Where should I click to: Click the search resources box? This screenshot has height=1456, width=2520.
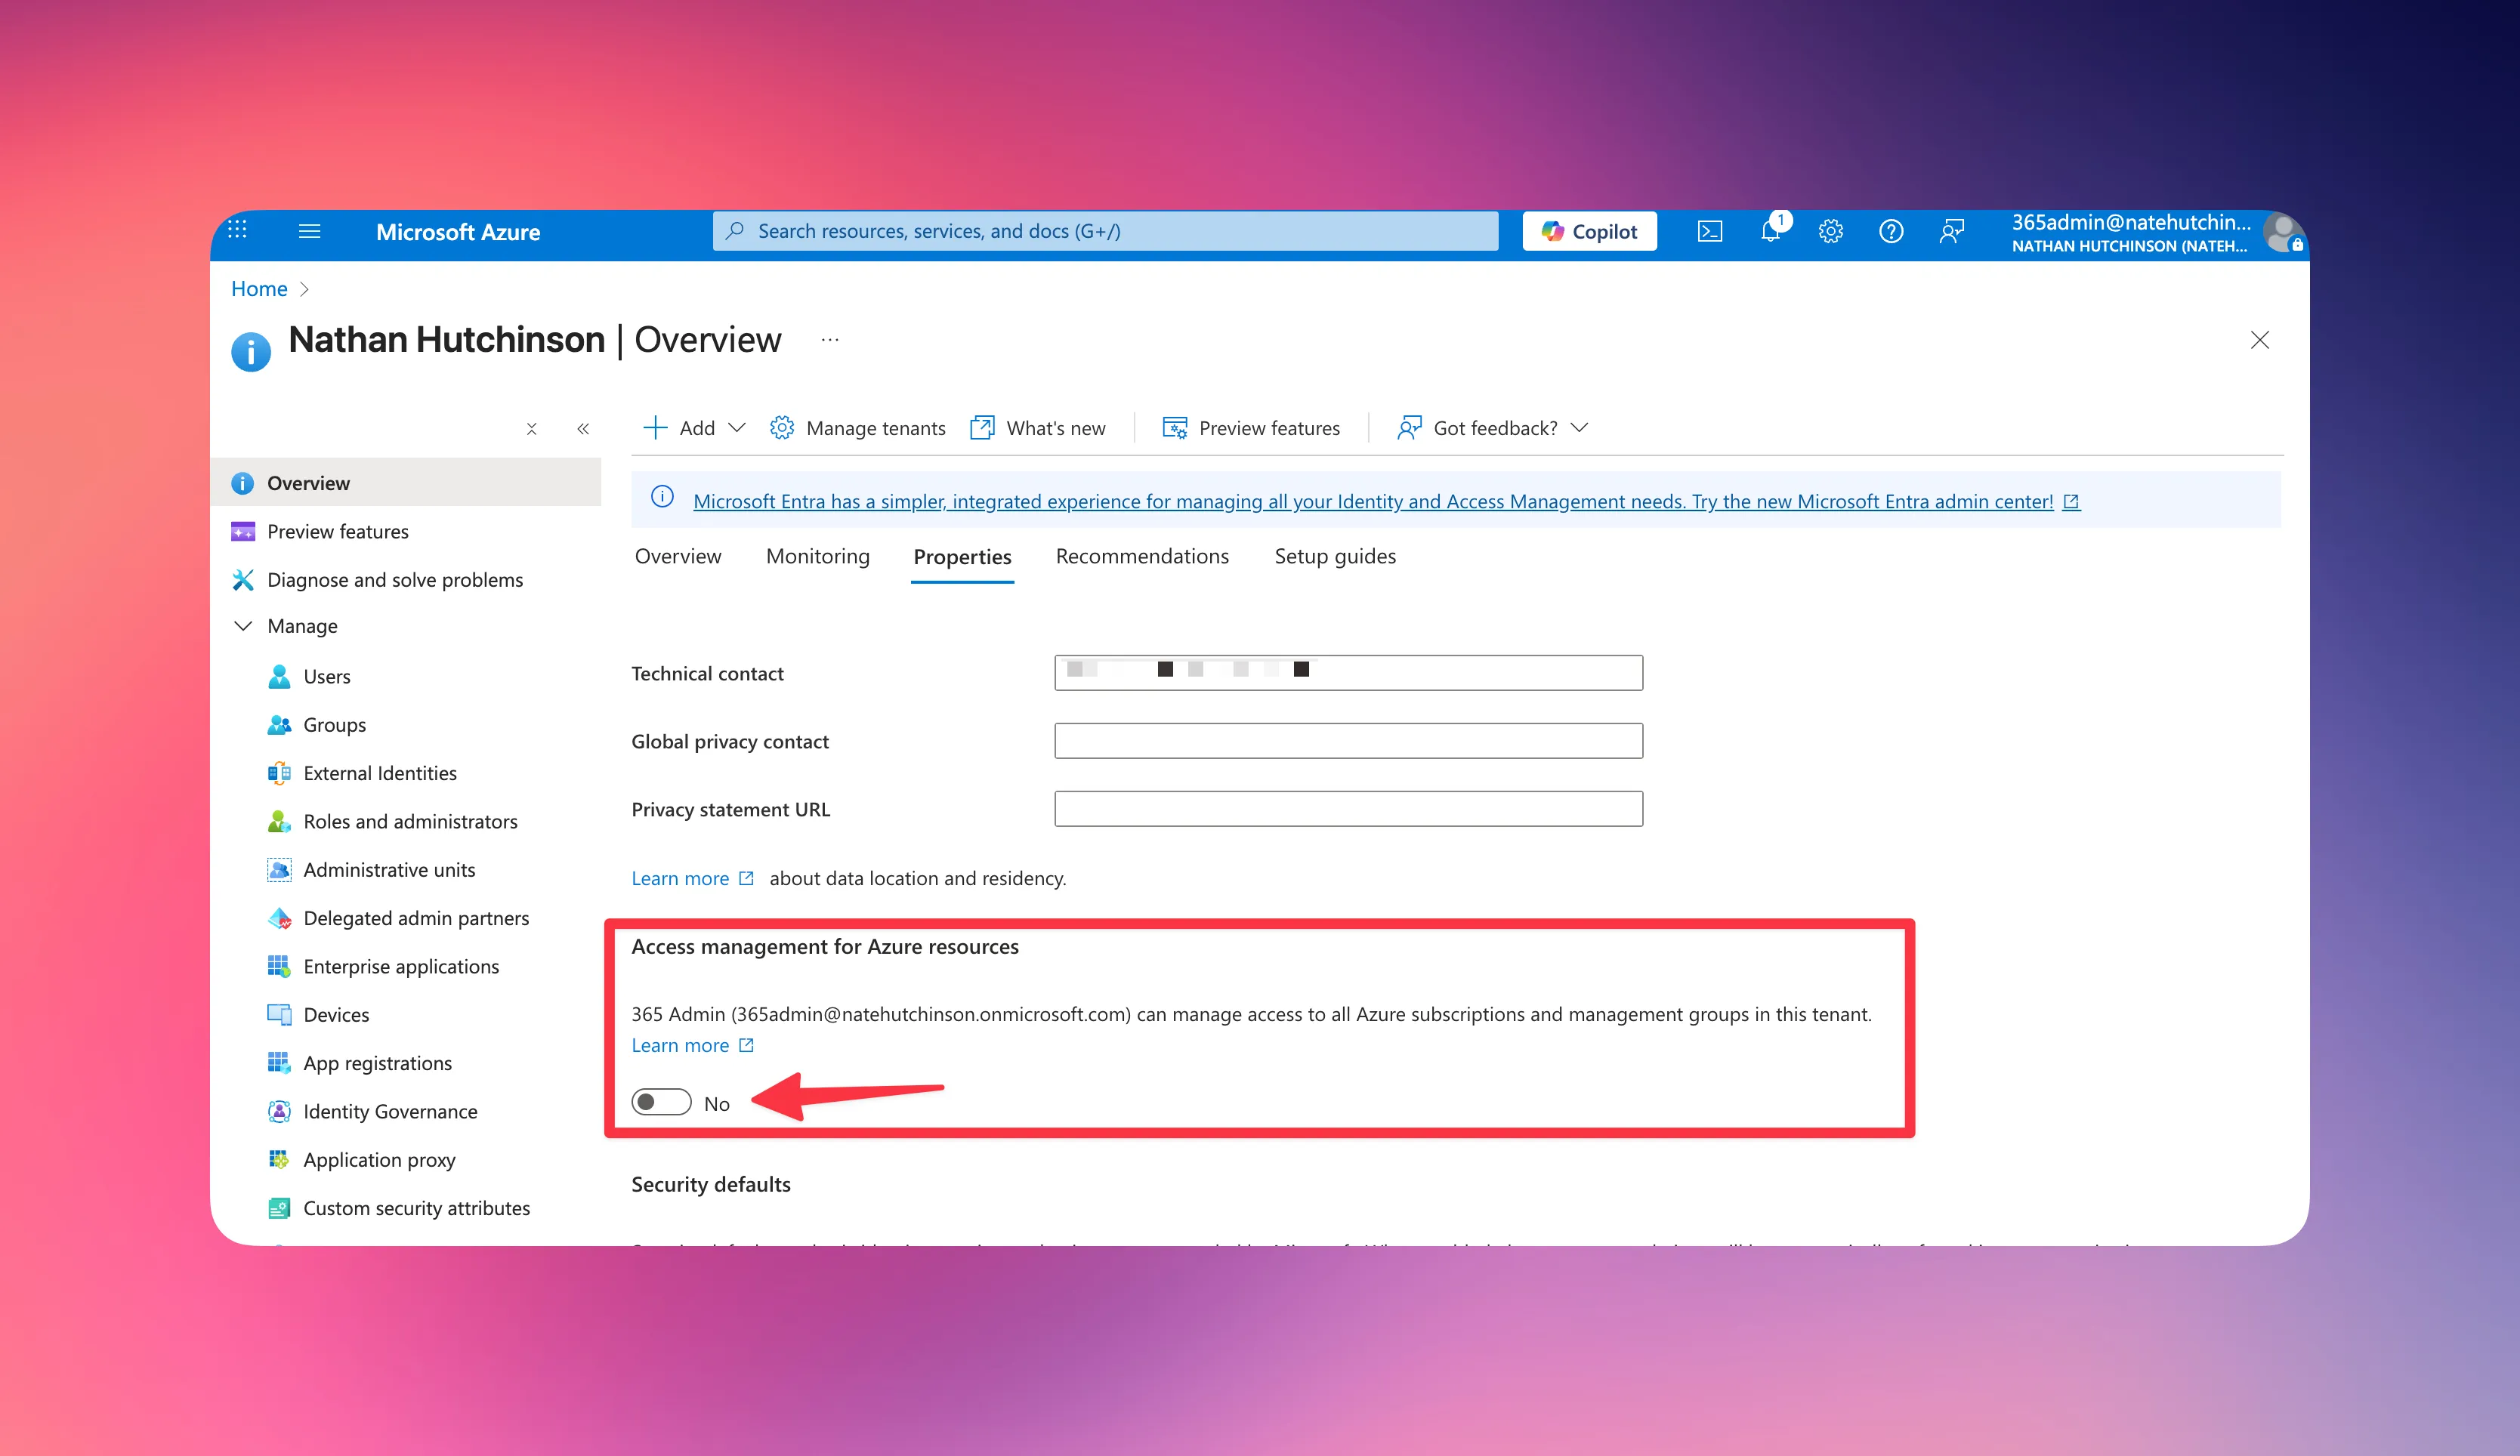[x=1105, y=231]
